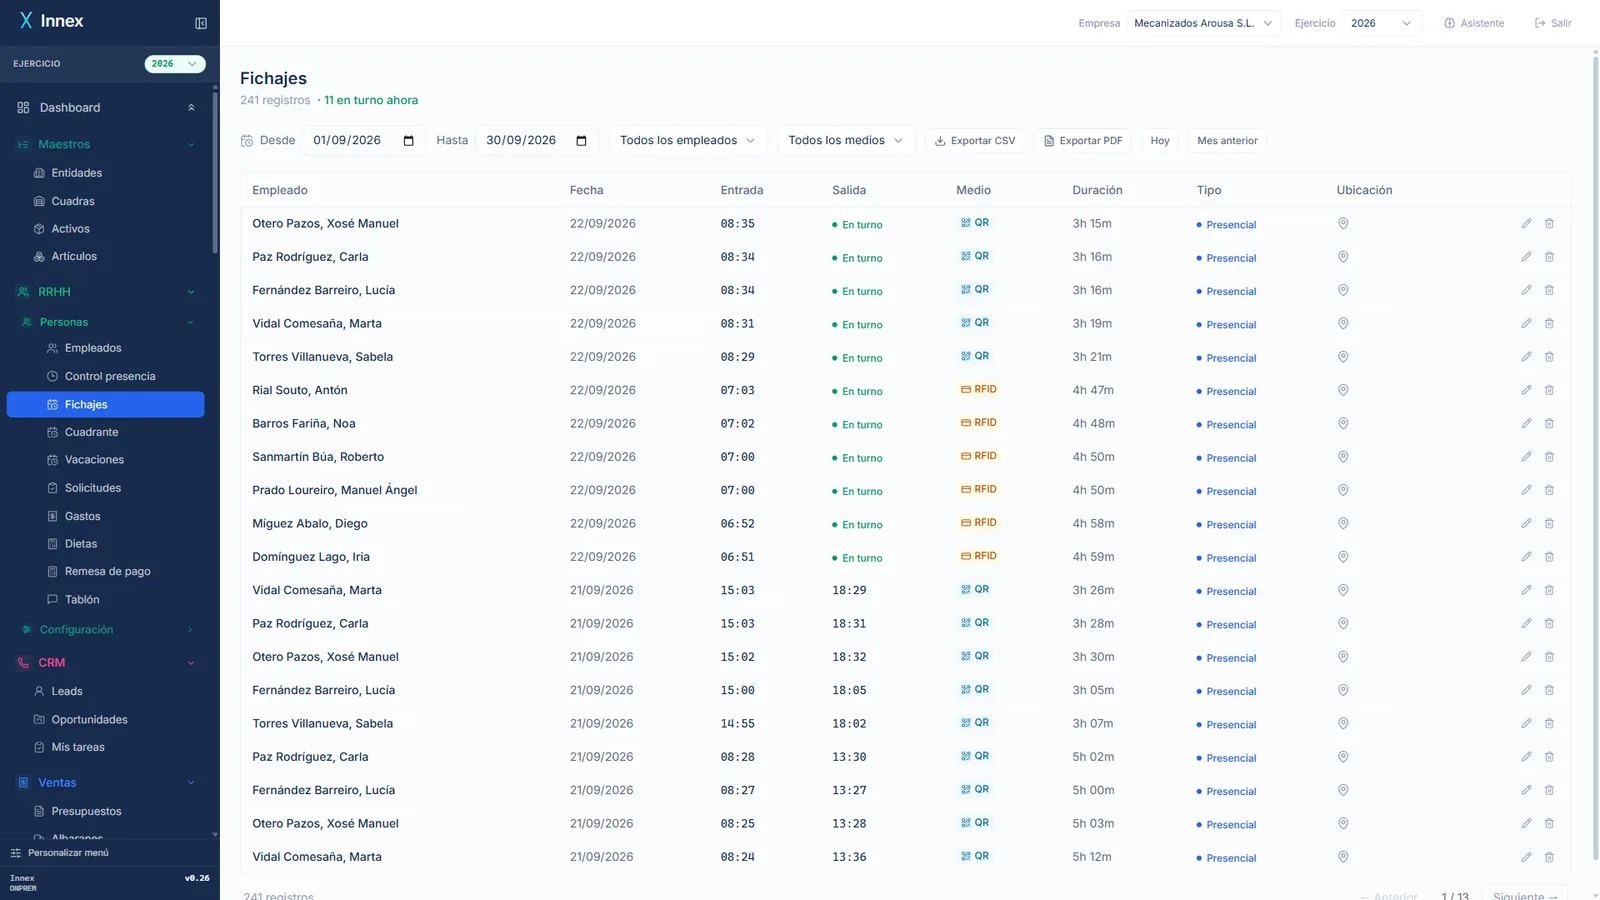Delete the Fernández Barreiro 15:00 record
This screenshot has height=900, width=1600.
tap(1549, 690)
